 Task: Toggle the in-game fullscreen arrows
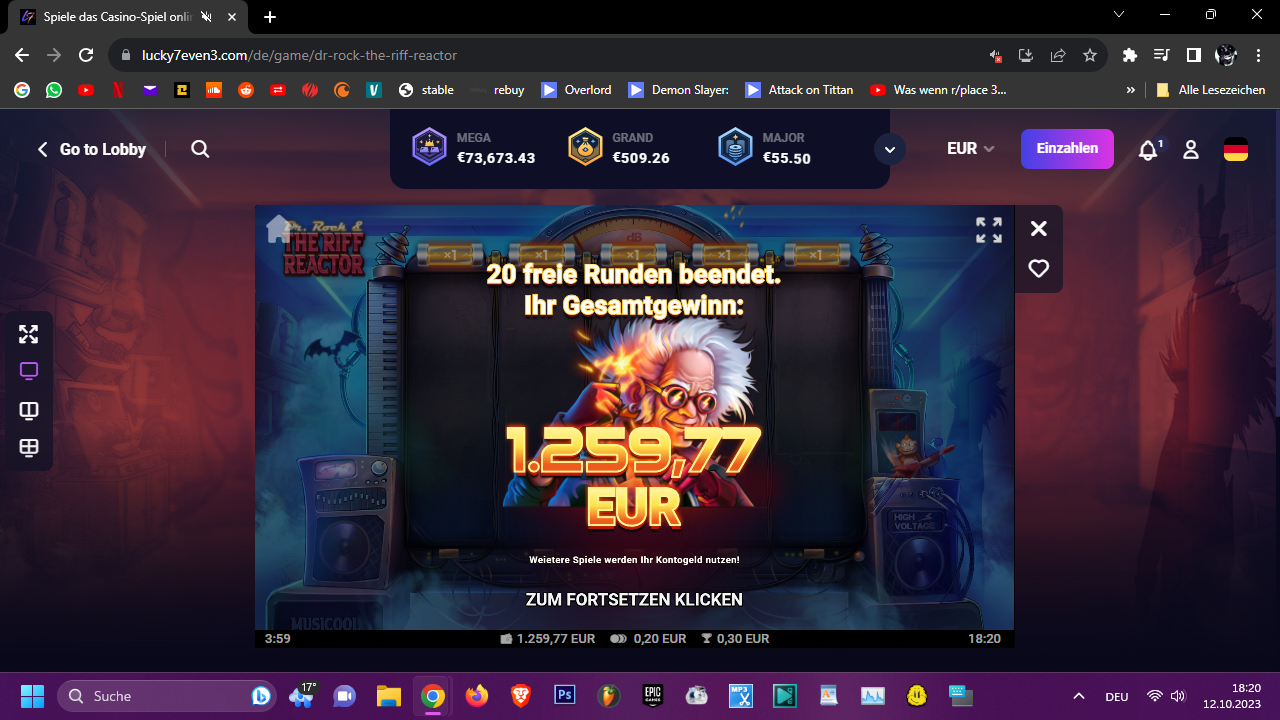[989, 230]
